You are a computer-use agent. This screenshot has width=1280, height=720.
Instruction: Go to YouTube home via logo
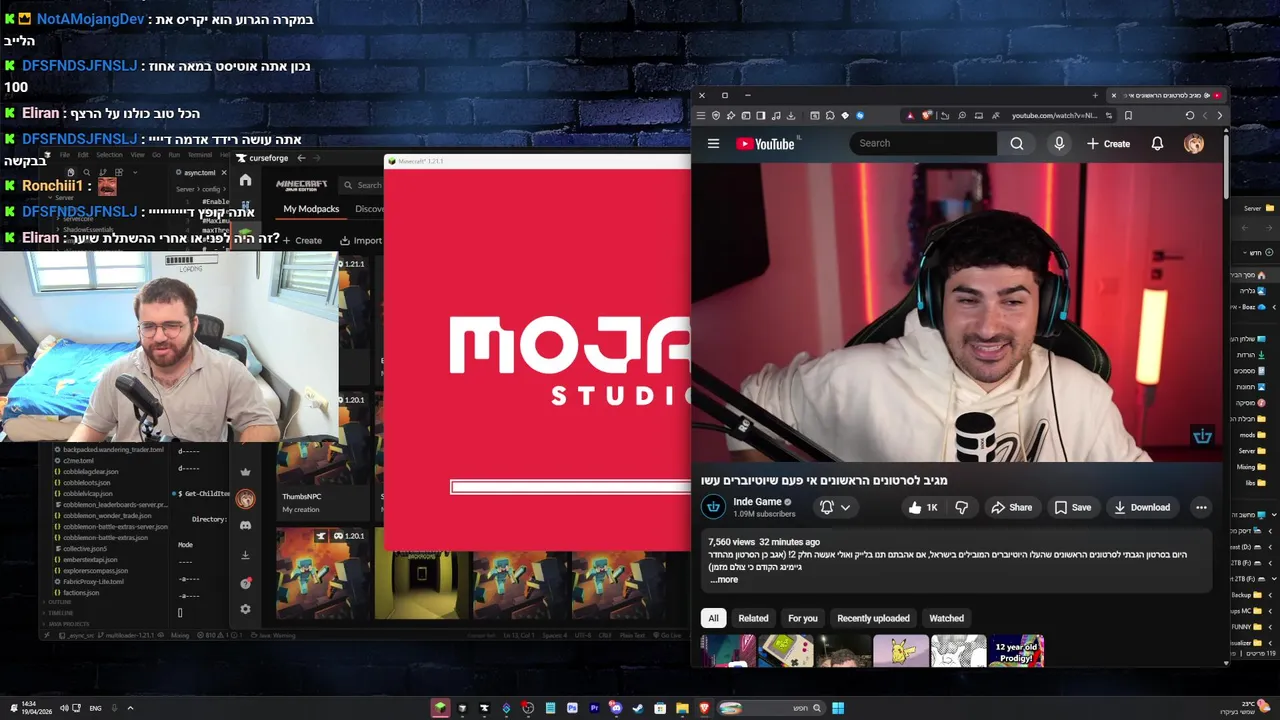(x=765, y=144)
